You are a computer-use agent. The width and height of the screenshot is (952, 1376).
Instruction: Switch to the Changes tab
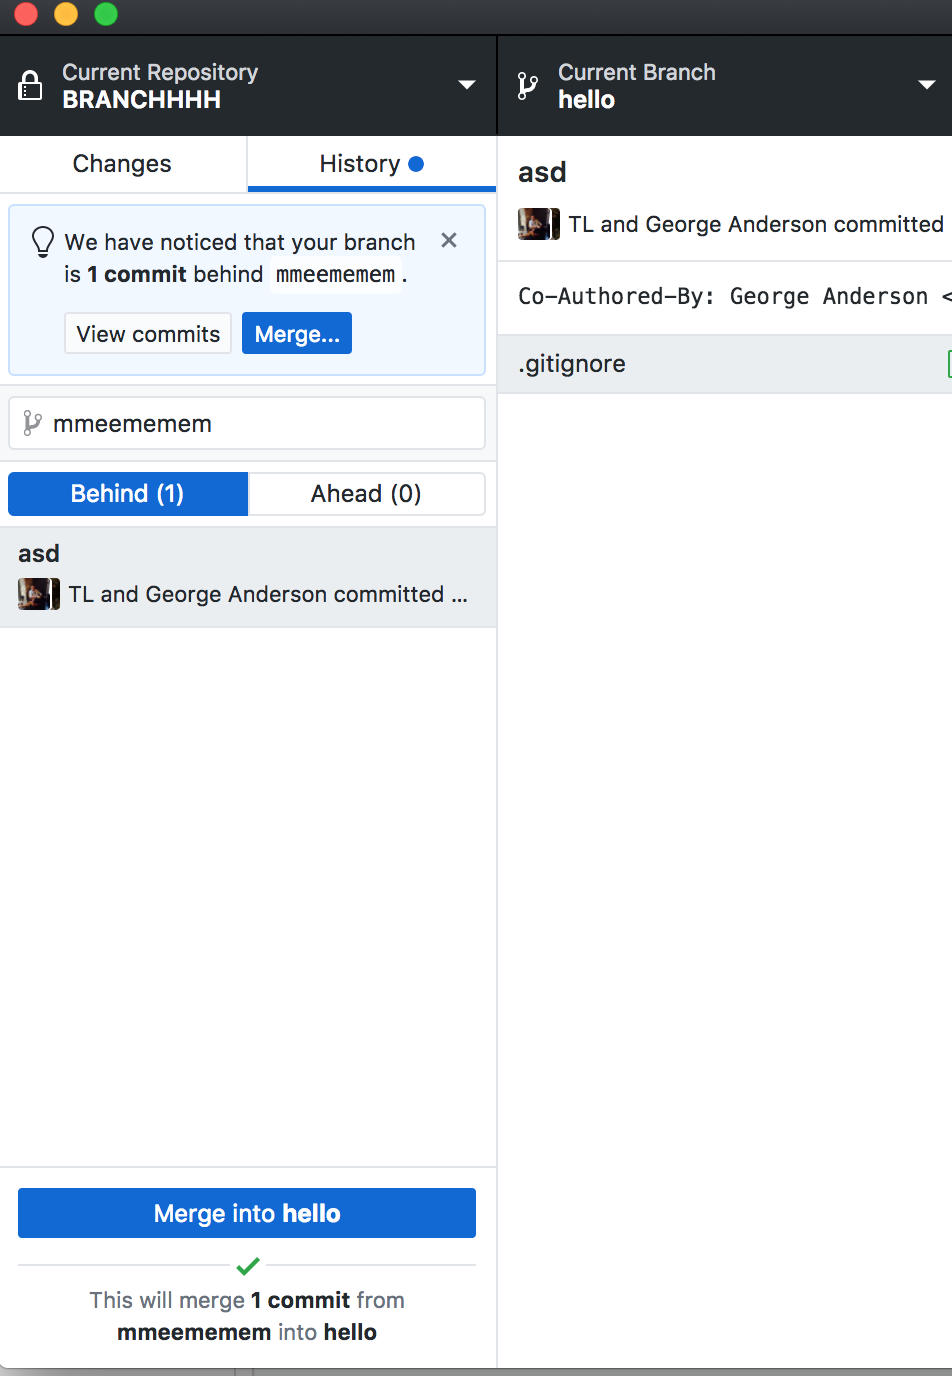[x=121, y=163]
